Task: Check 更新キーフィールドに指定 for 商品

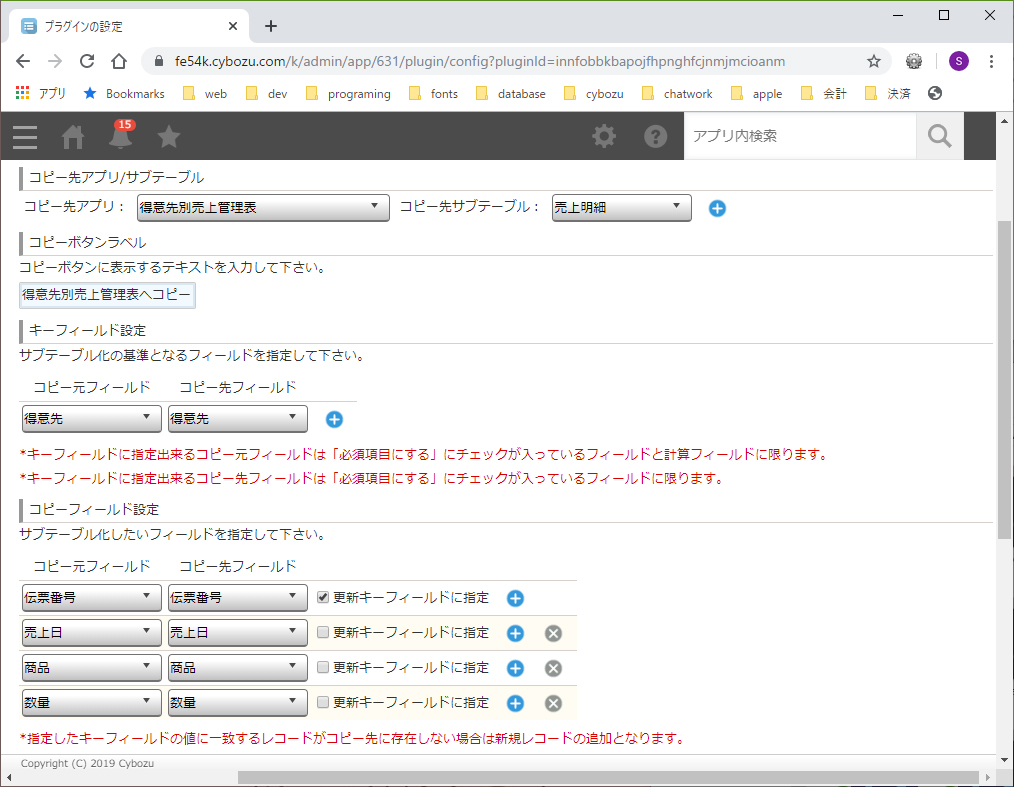Action: tap(323, 667)
